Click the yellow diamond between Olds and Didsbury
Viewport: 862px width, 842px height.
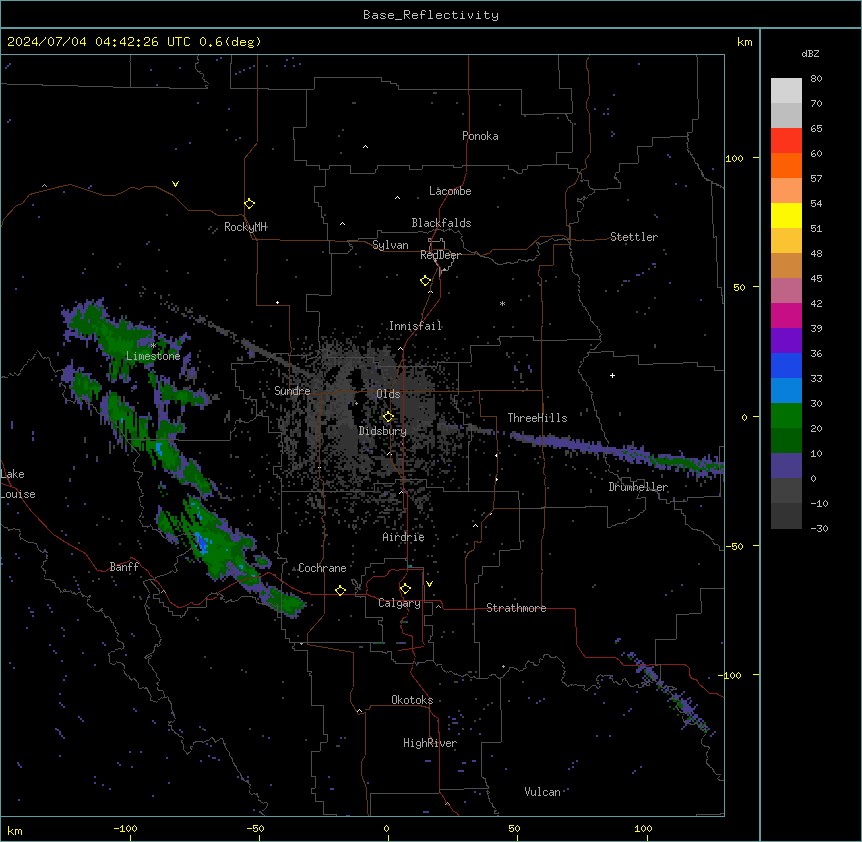(x=388, y=417)
